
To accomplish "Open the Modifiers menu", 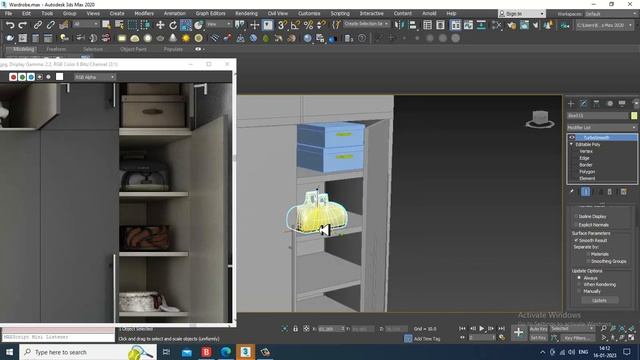I will [144, 13].
